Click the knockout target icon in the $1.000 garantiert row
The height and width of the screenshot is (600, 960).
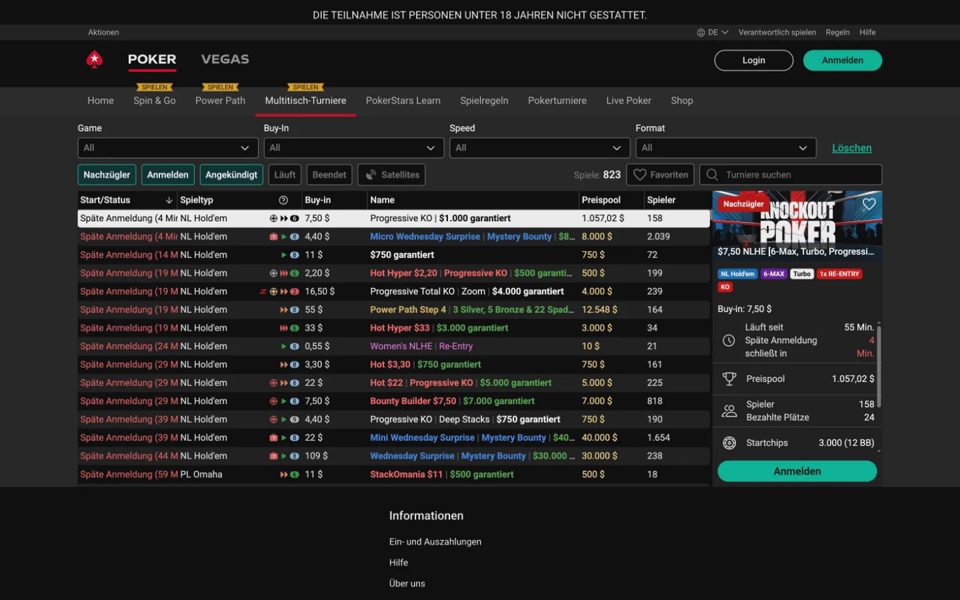tap(274, 218)
